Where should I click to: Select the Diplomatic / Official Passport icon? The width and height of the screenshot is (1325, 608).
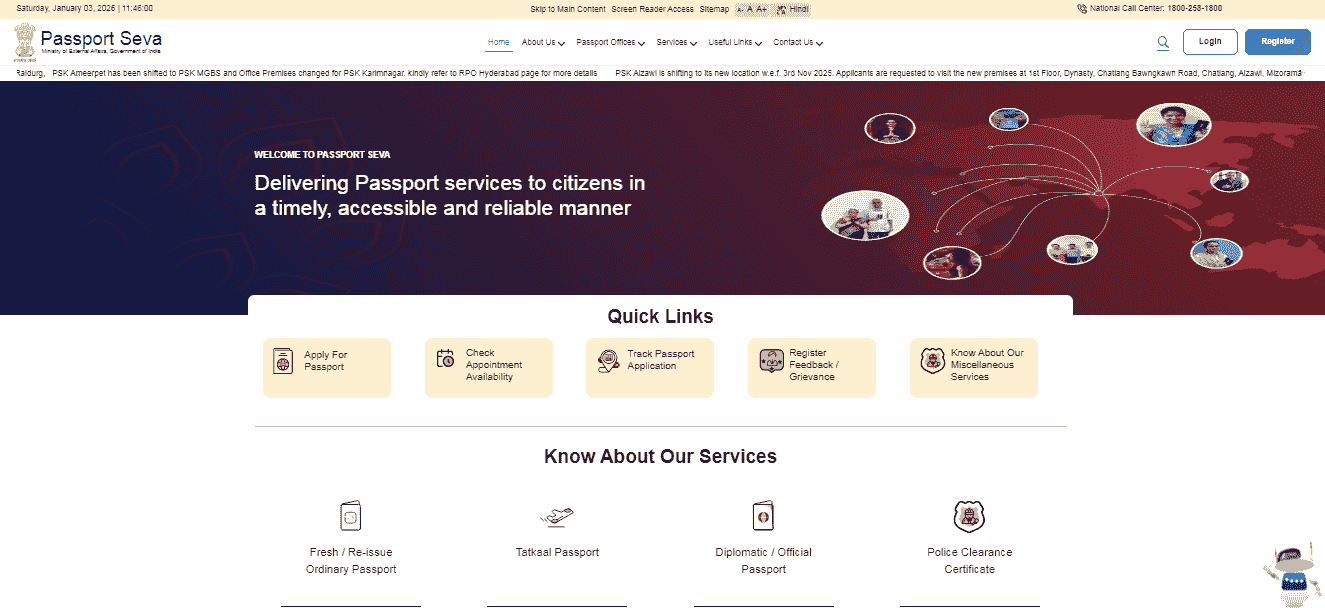tap(763, 514)
